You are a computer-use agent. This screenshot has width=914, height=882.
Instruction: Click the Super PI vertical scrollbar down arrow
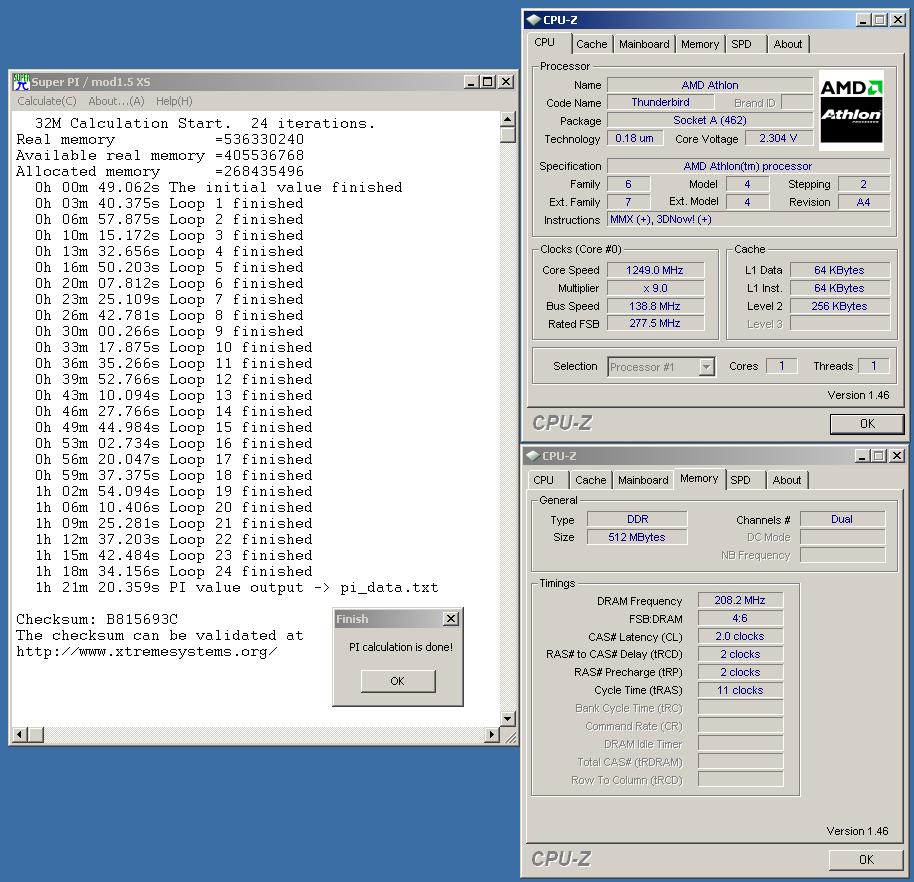point(508,719)
